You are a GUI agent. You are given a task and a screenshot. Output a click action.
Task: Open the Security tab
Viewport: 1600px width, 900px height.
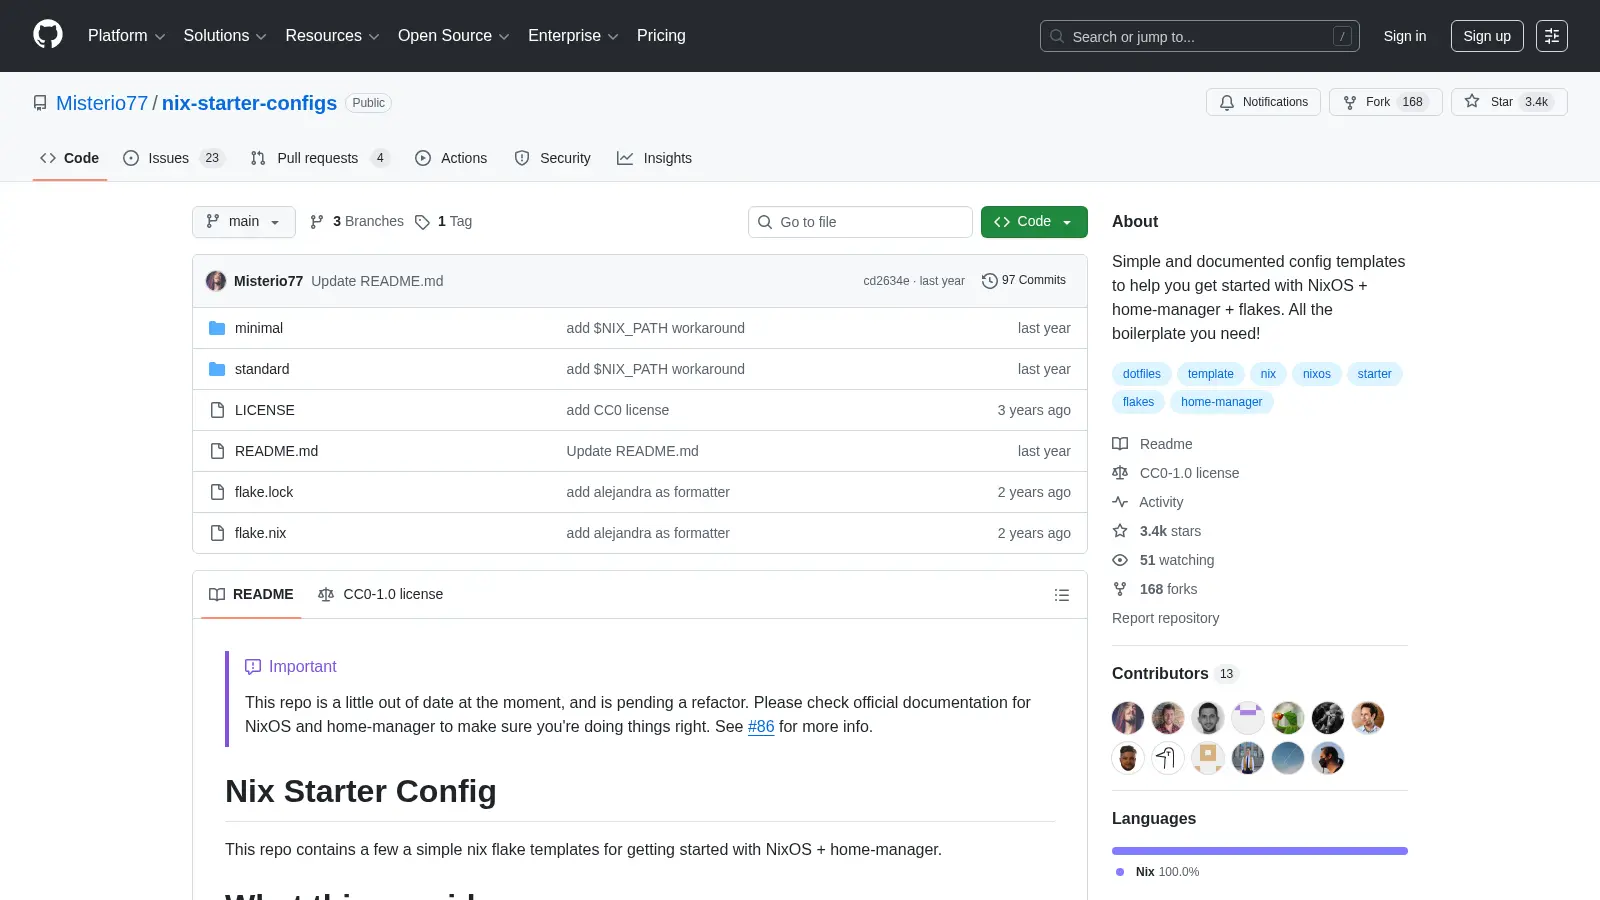(x=553, y=158)
